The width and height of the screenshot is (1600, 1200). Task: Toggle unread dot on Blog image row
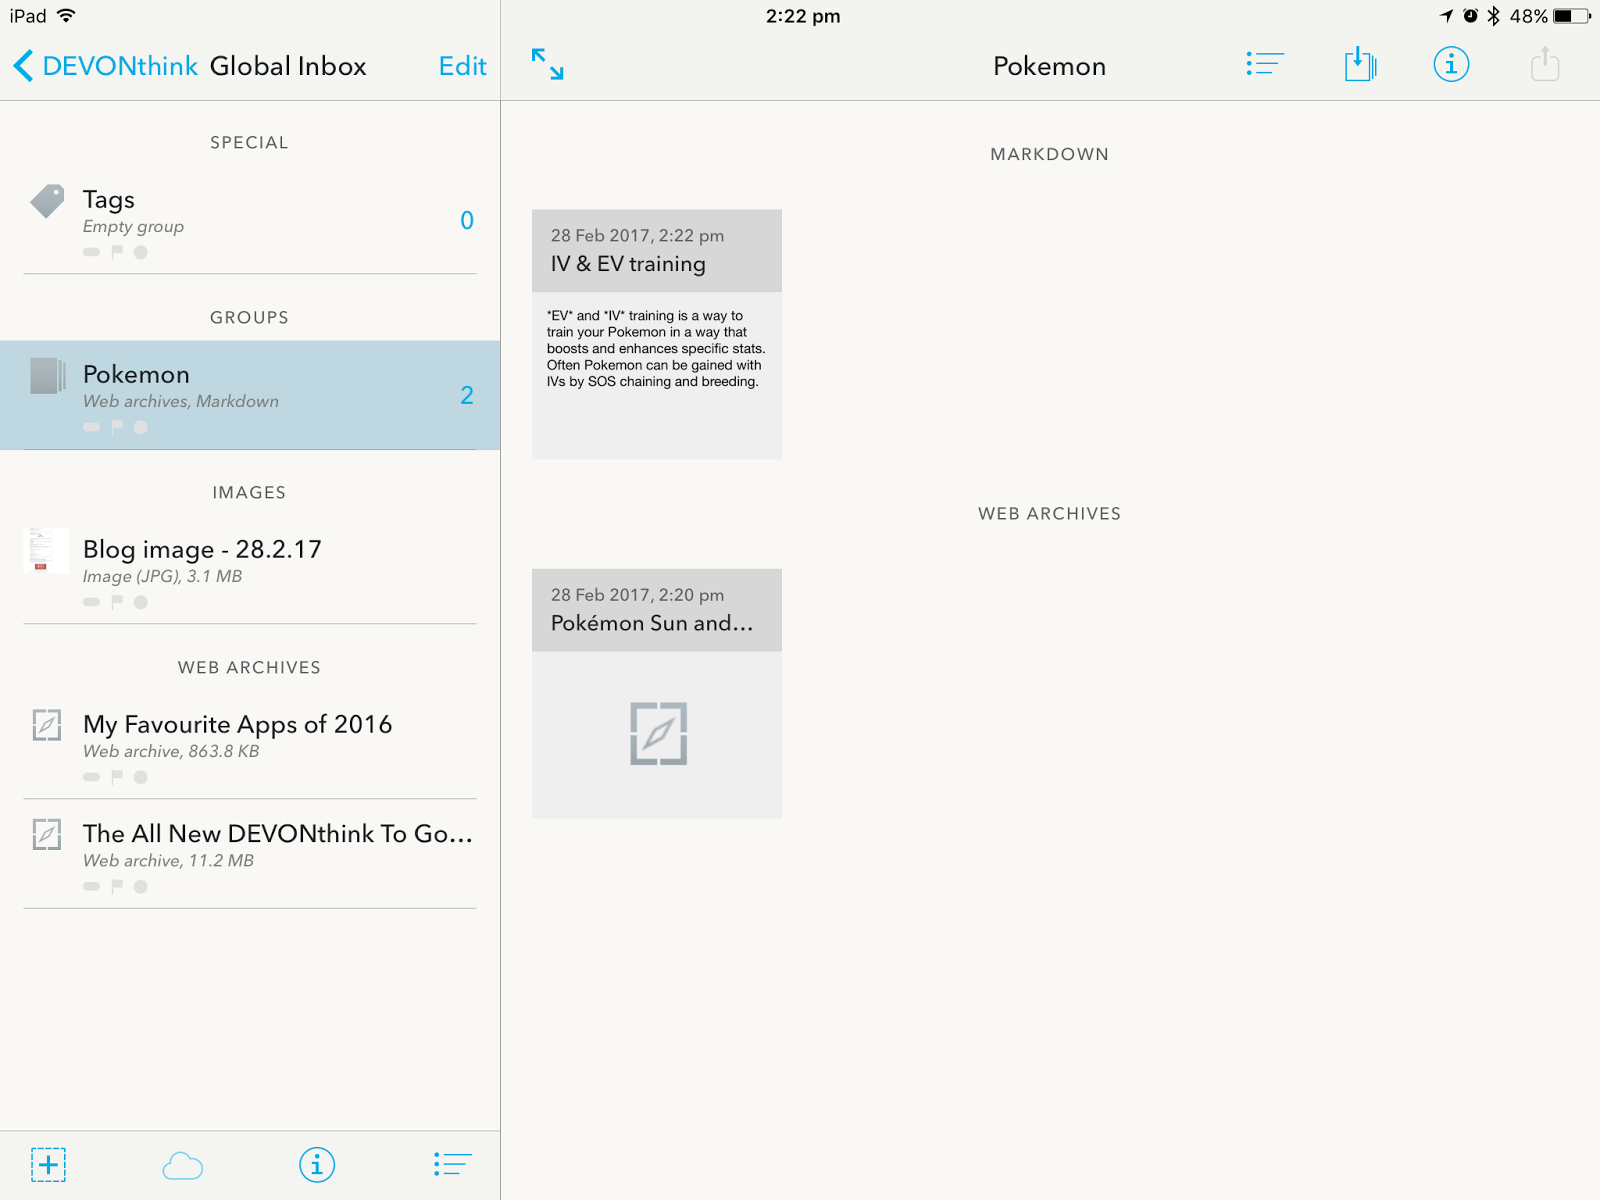click(x=141, y=602)
